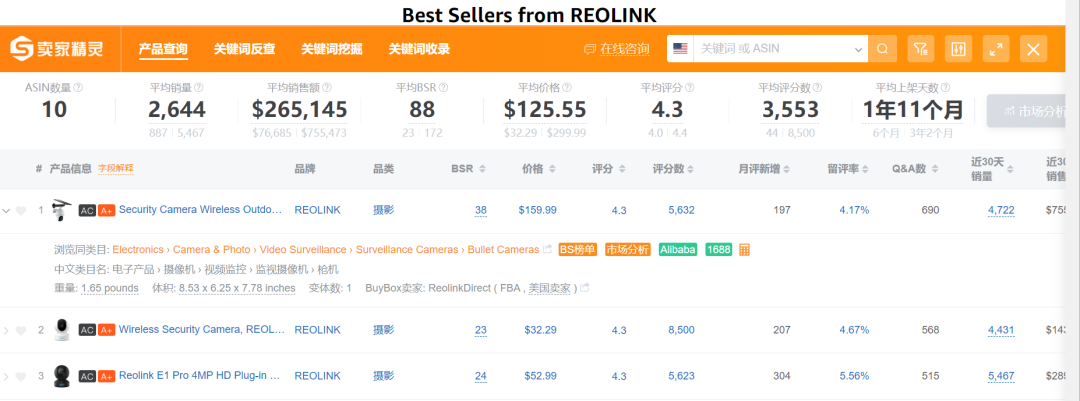Switch to the 关键词挖掘 tab

pos(331,49)
